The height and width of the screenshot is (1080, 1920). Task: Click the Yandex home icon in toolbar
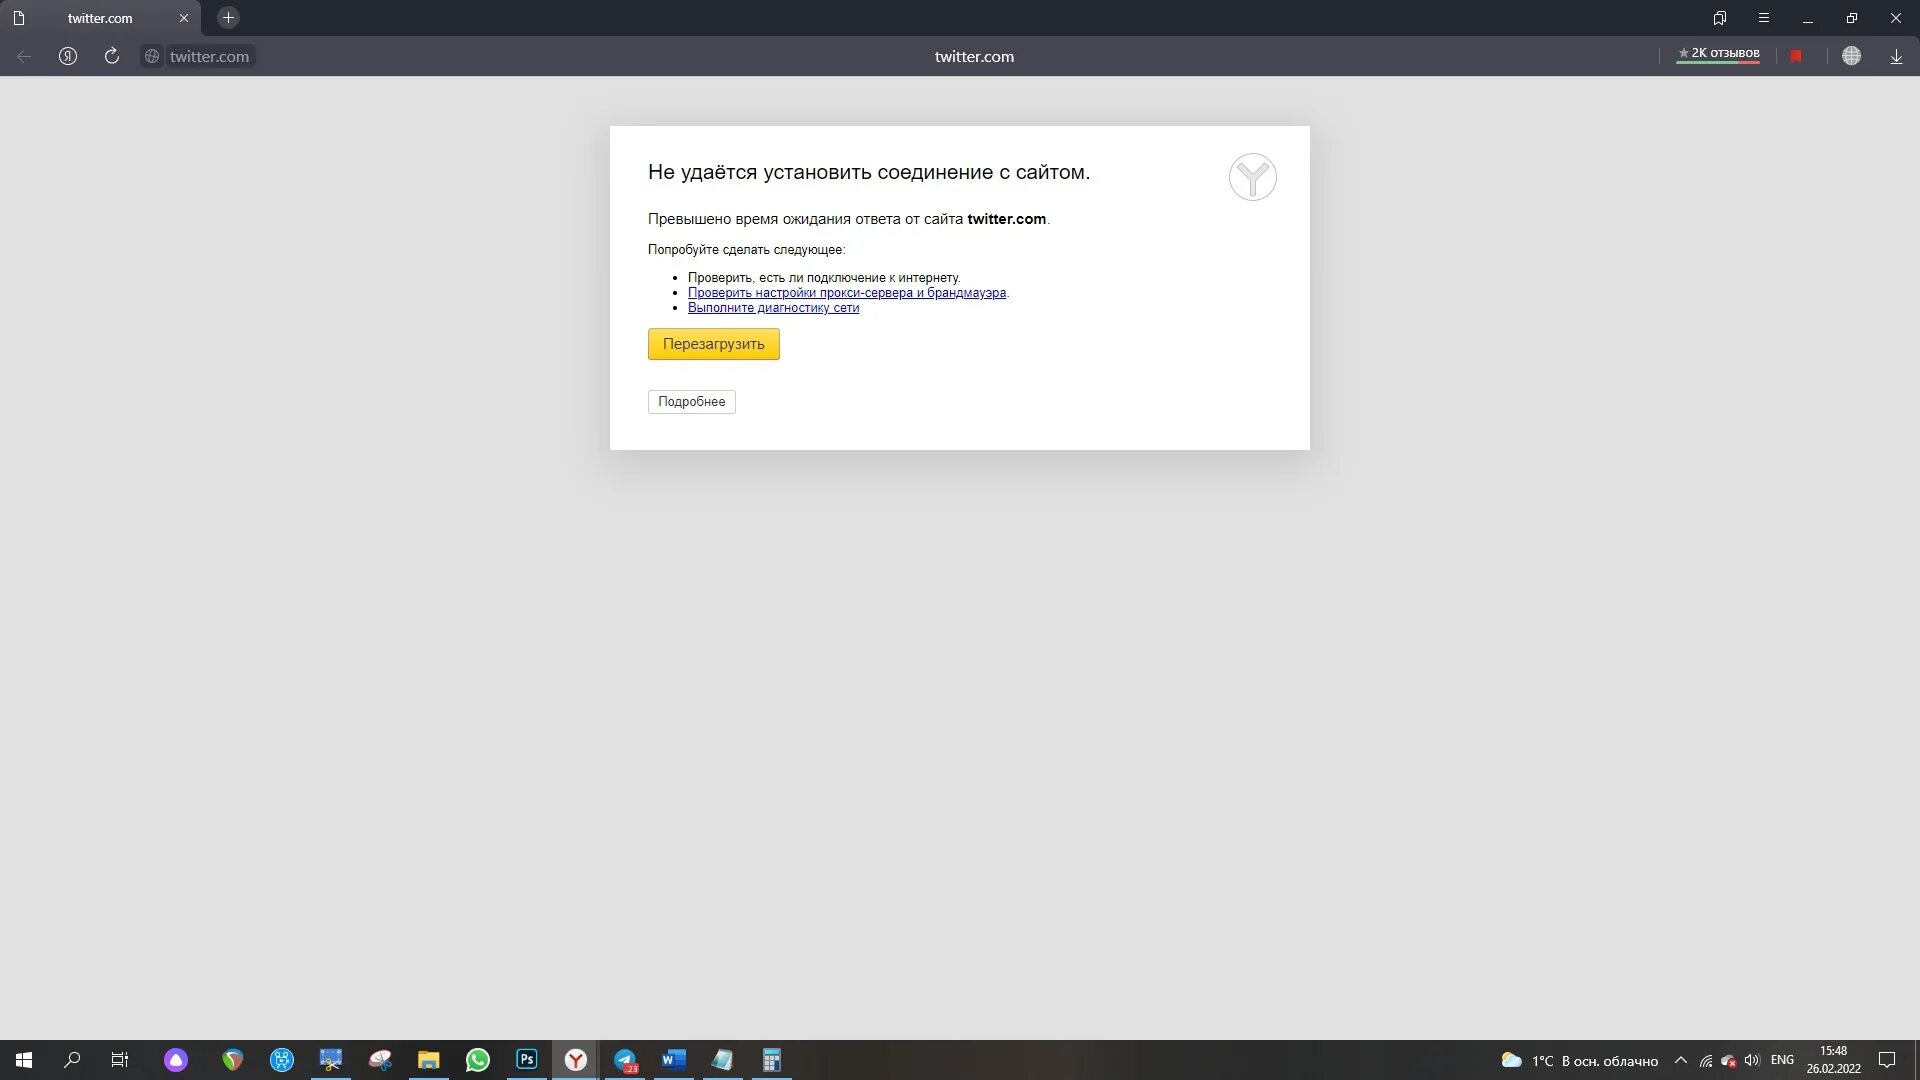(68, 56)
